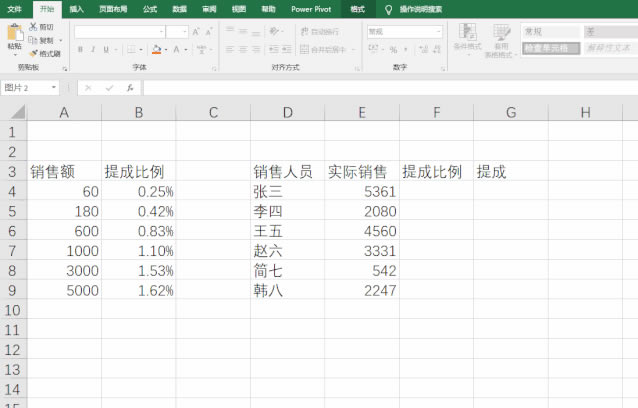Toggle Bold formatting

pos(80,49)
